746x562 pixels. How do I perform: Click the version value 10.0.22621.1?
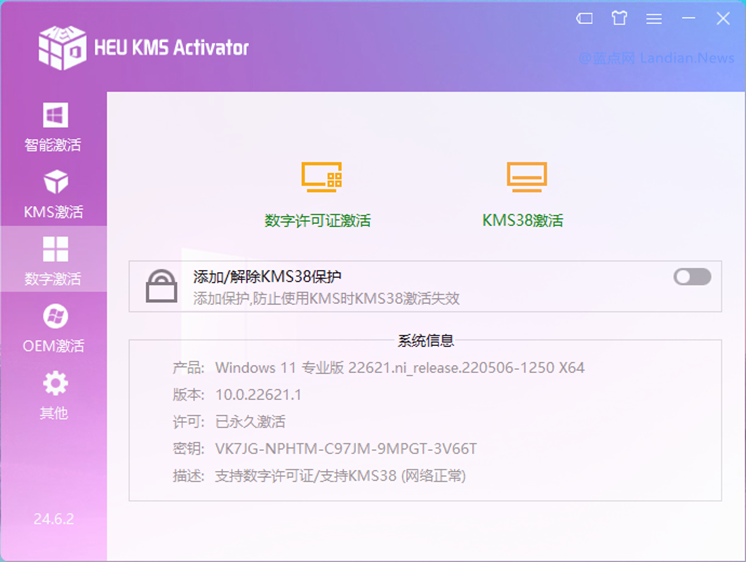click(258, 395)
